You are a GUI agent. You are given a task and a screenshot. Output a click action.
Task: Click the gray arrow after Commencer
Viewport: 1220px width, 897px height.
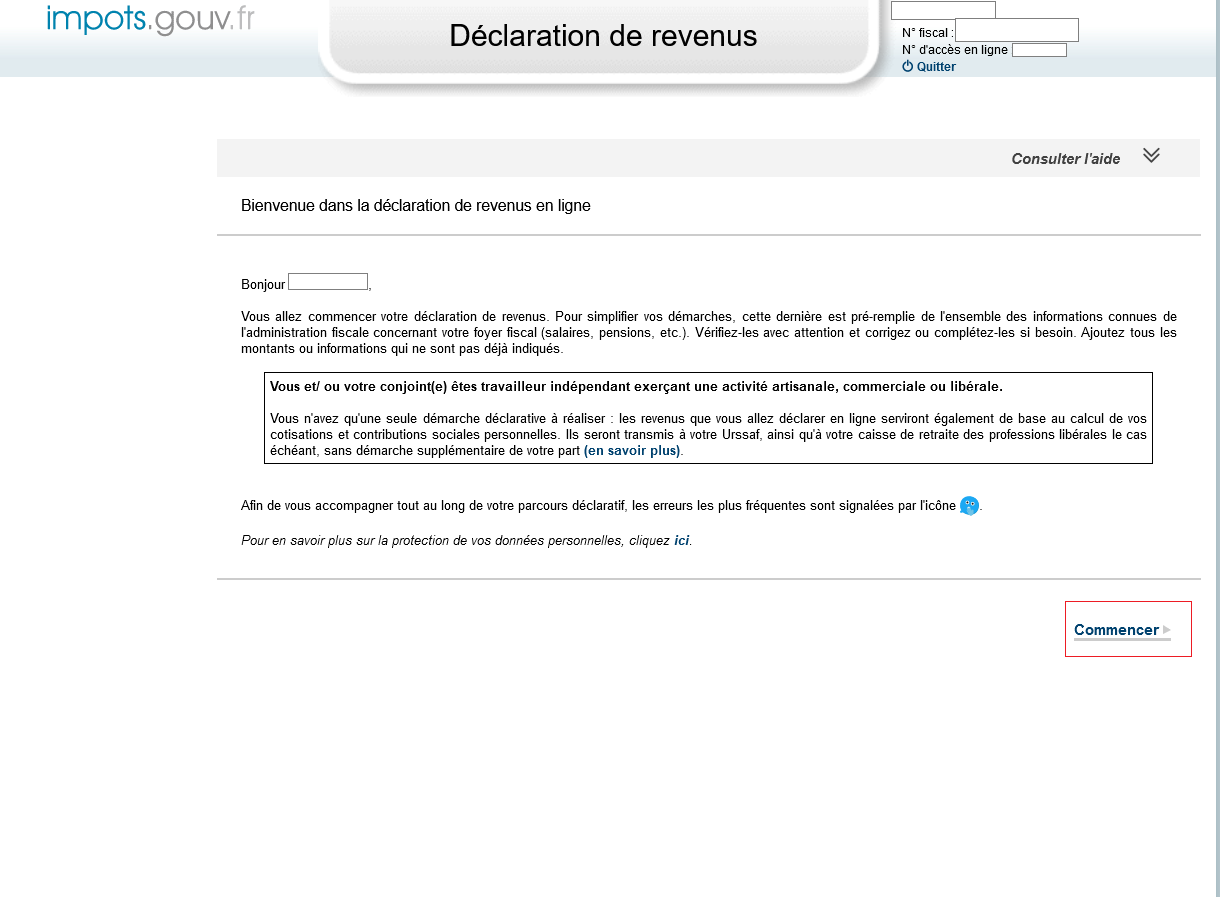pos(1167,630)
